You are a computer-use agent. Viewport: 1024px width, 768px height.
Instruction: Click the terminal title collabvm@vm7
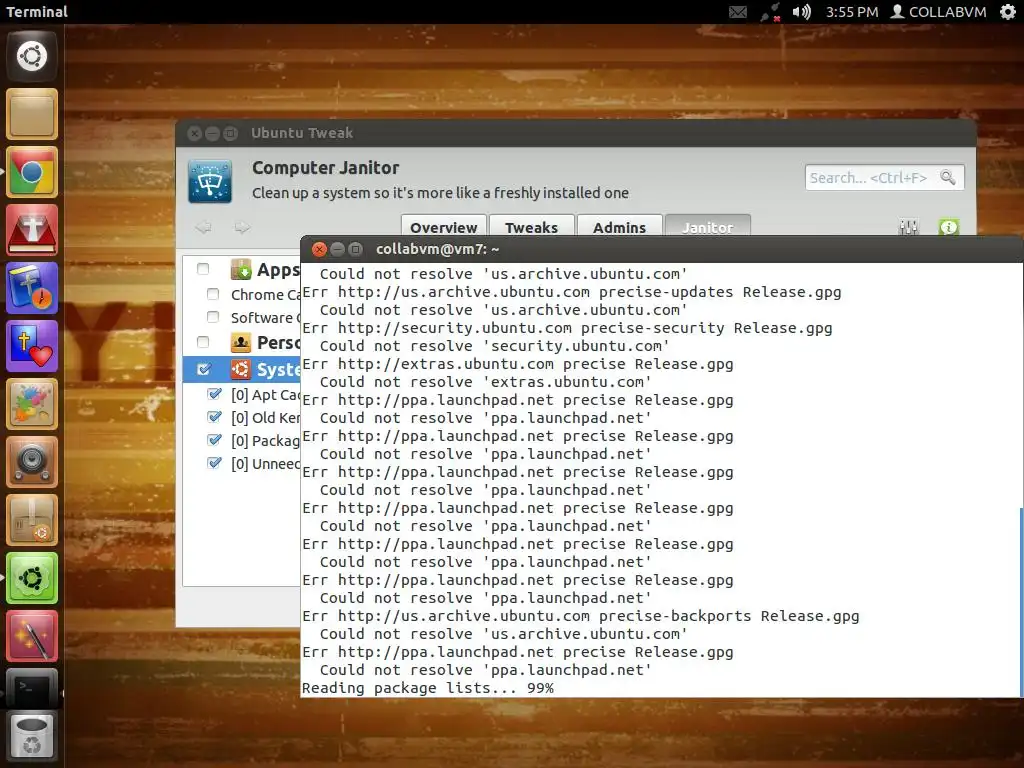coord(438,249)
